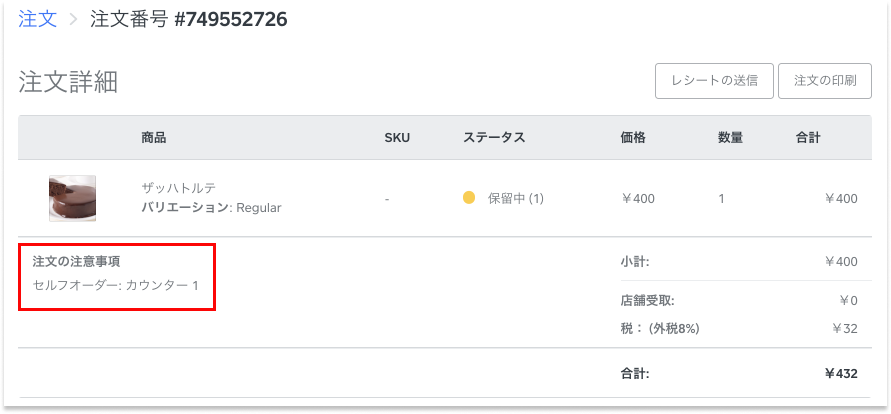Click the ザッハトルテ product thumbnail
This screenshot has height=414, width=891.
point(73,198)
